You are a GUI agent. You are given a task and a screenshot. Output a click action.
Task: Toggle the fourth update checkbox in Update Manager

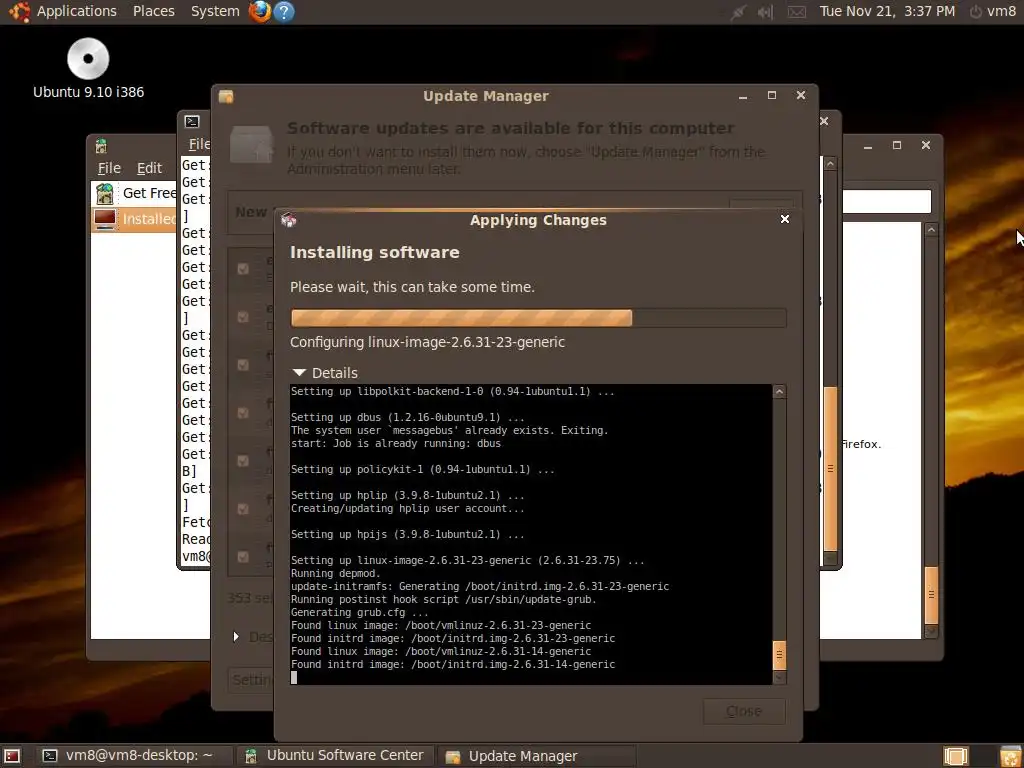pos(243,413)
